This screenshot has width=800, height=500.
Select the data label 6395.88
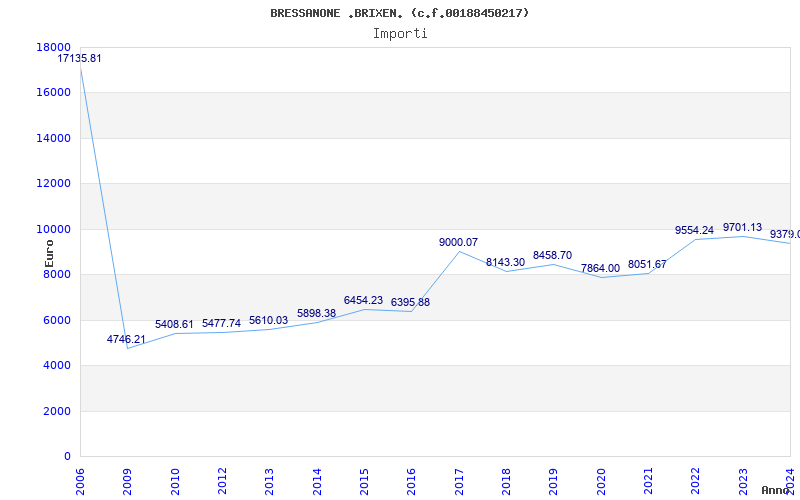[410, 303]
